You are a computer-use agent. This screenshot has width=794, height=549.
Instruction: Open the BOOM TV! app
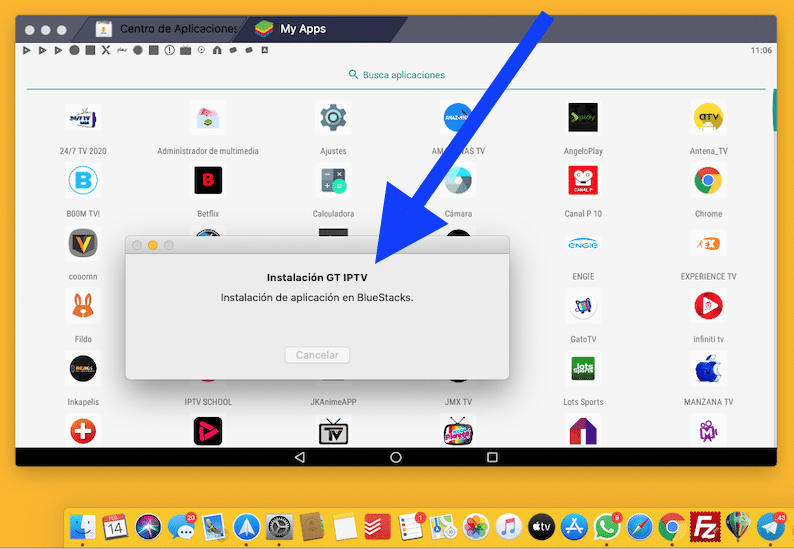(83, 180)
